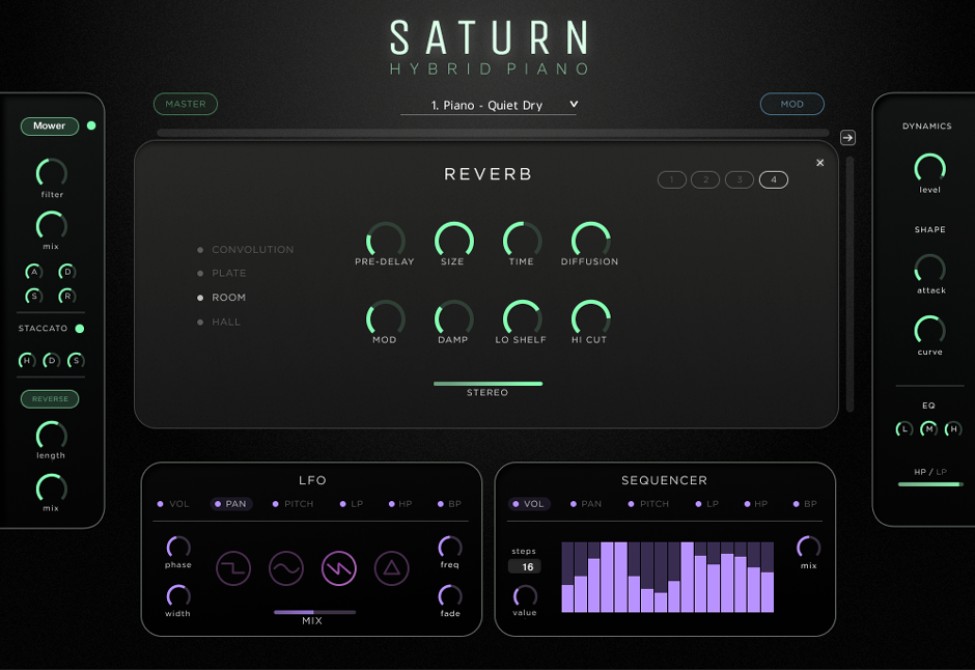Open the piano preset selector dropdown
This screenshot has width=975, height=670.
point(487,104)
